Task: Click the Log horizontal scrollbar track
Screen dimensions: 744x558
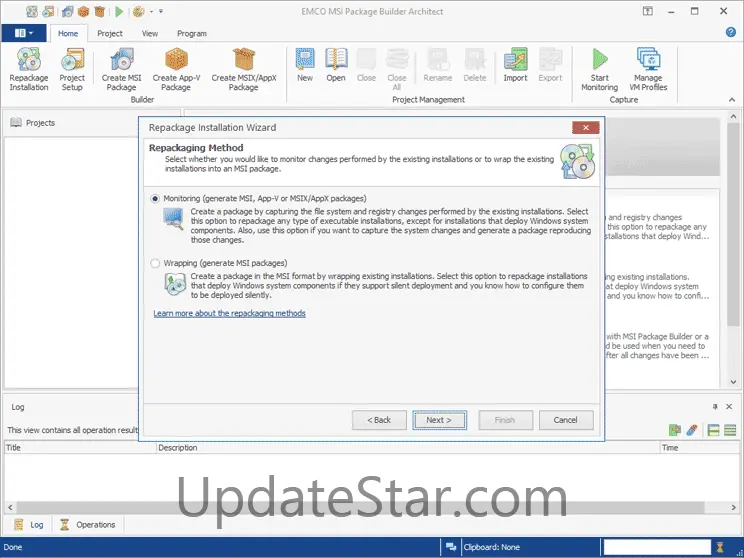Action: 372,507
